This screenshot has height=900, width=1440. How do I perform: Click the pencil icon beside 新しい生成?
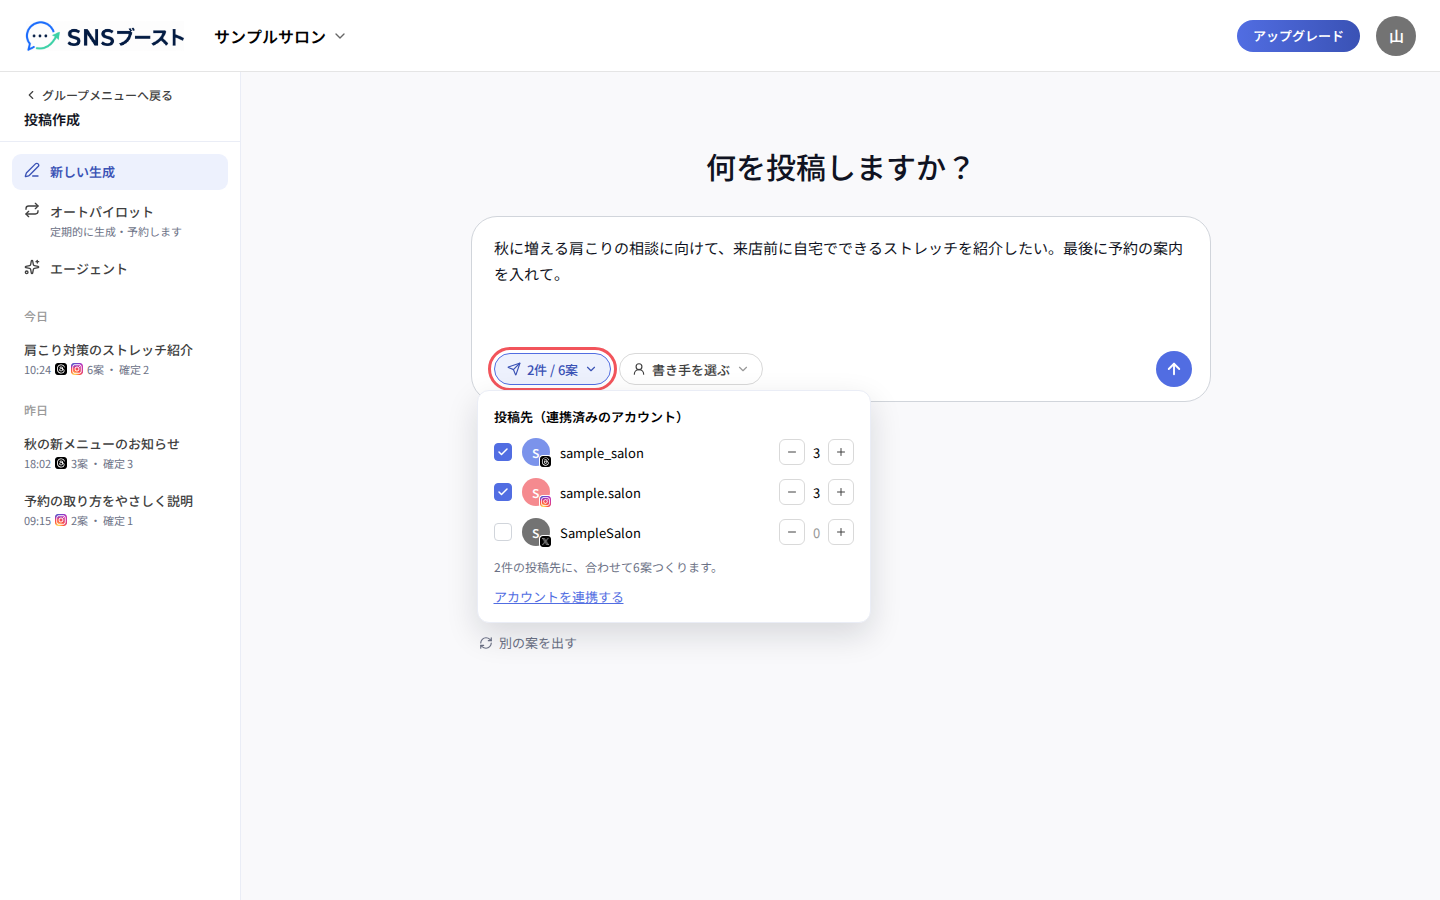pyautogui.click(x=32, y=171)
